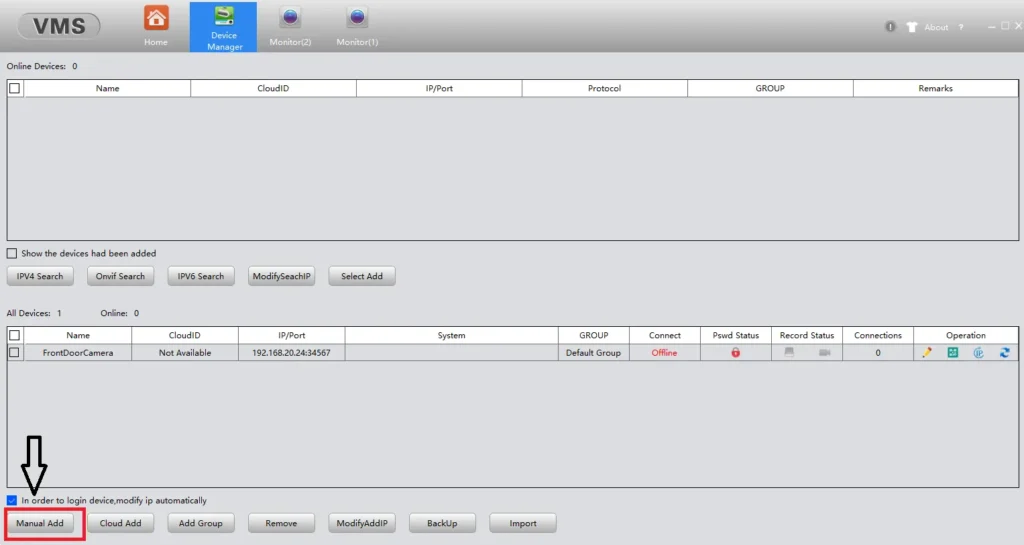The height and width of the screenshot is (545, 1024).
Task: Uncheck the modify ip automatically checkbox
Action: pyautogui.click(x=12, y=501)
